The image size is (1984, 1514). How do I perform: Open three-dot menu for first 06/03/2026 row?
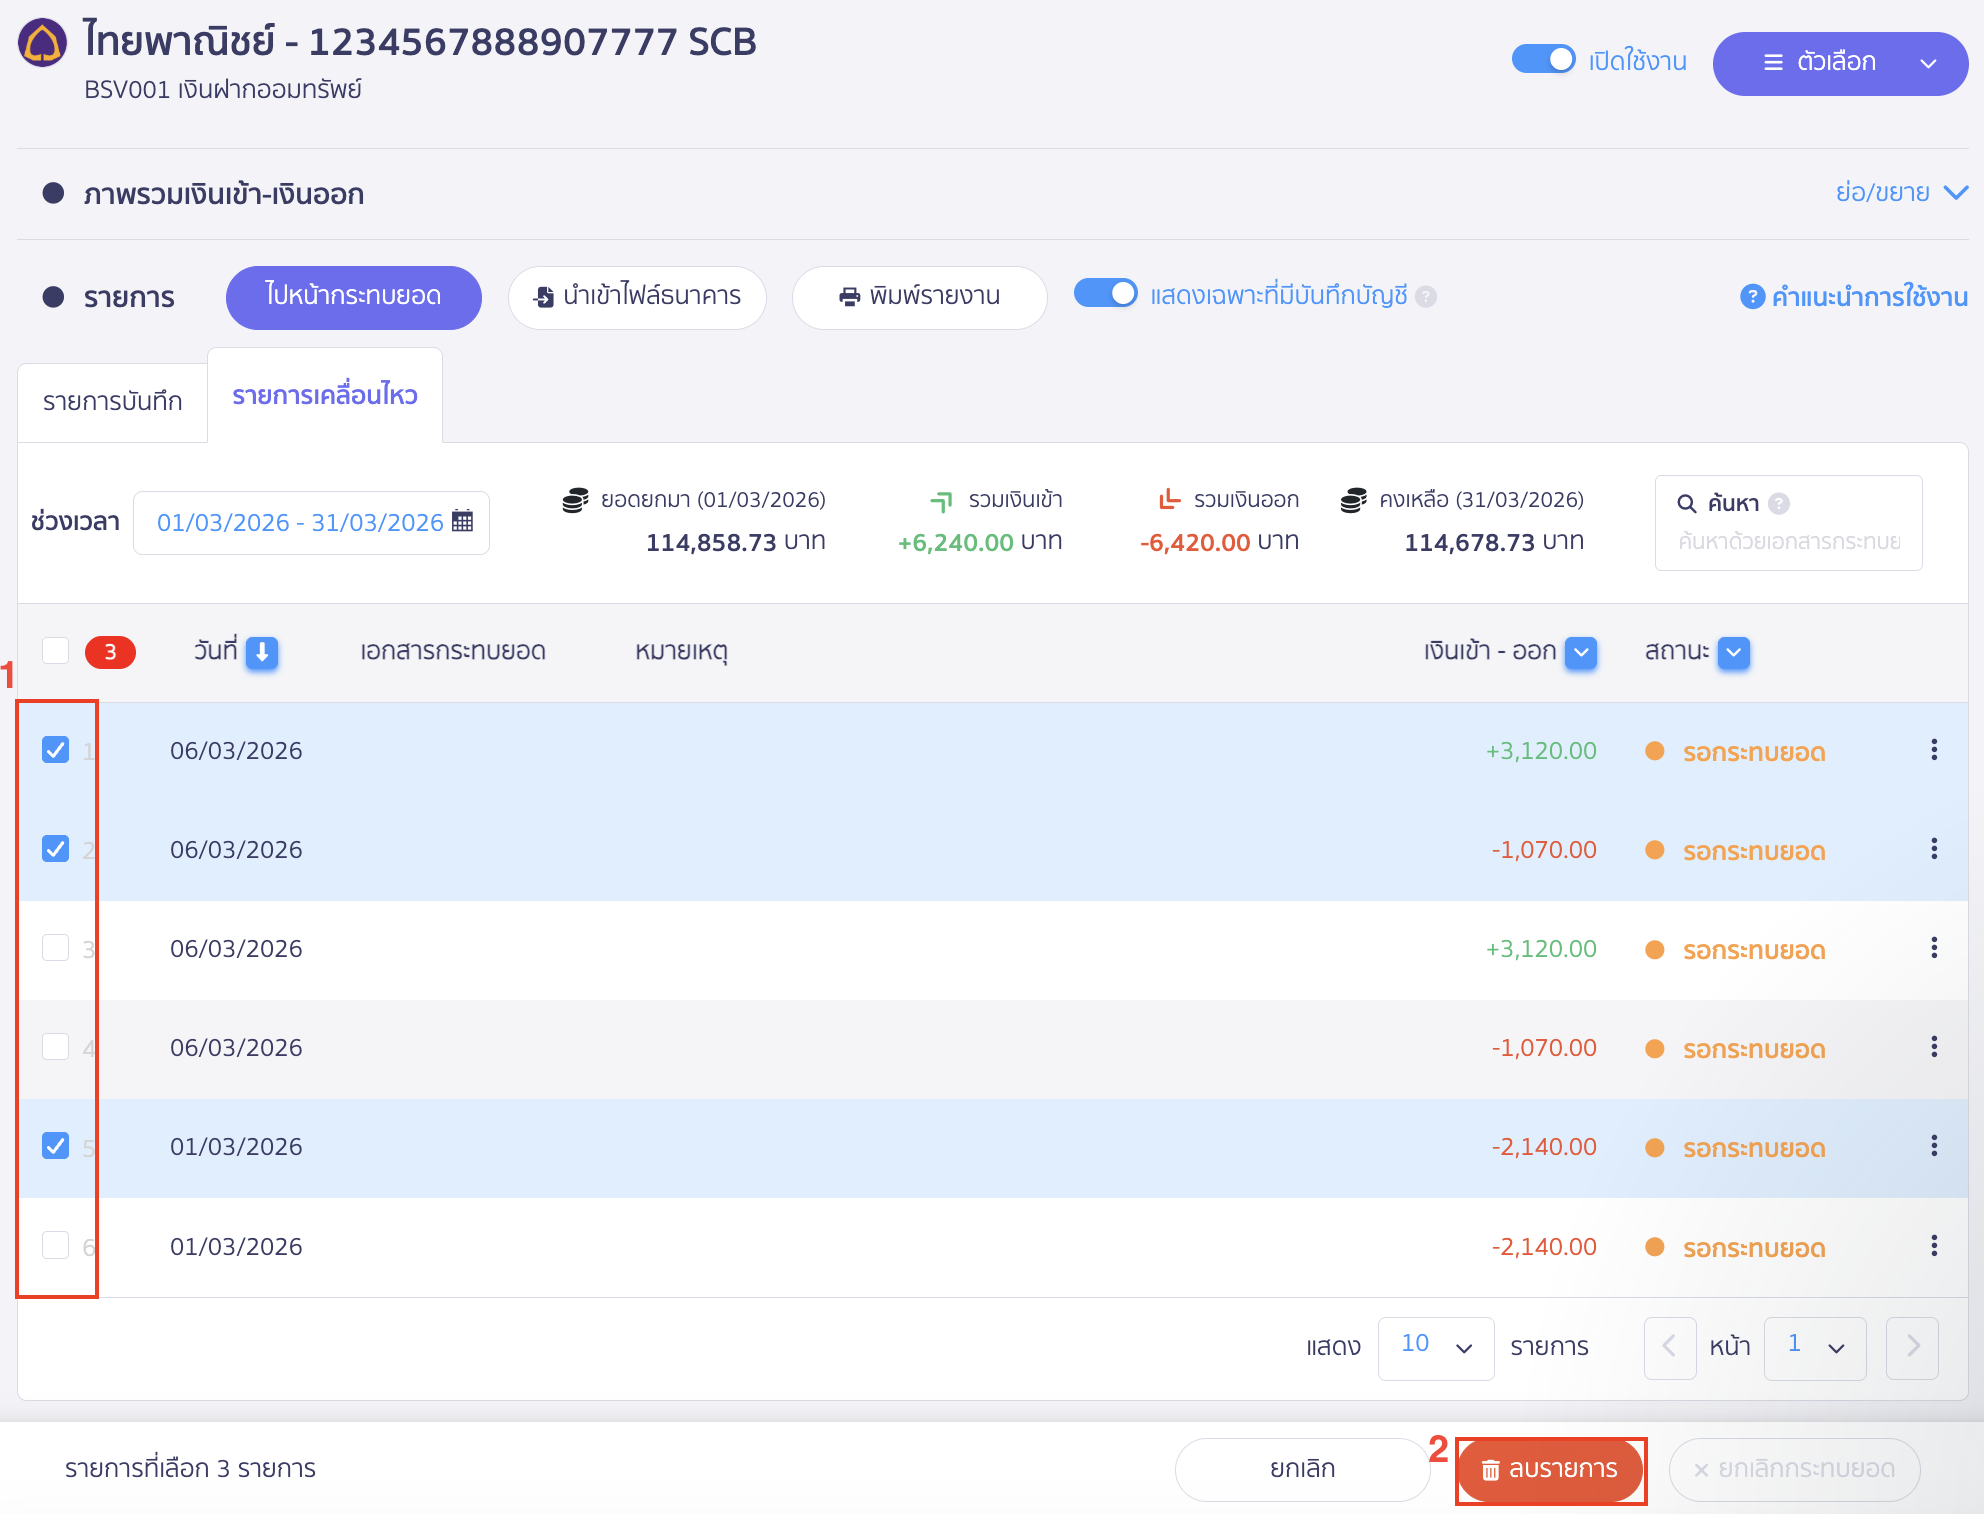tap(1933, 750)
